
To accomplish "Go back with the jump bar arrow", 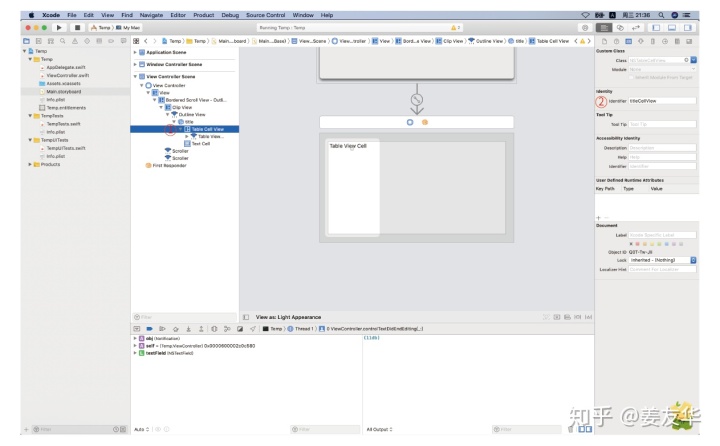I will pos(146,41).
